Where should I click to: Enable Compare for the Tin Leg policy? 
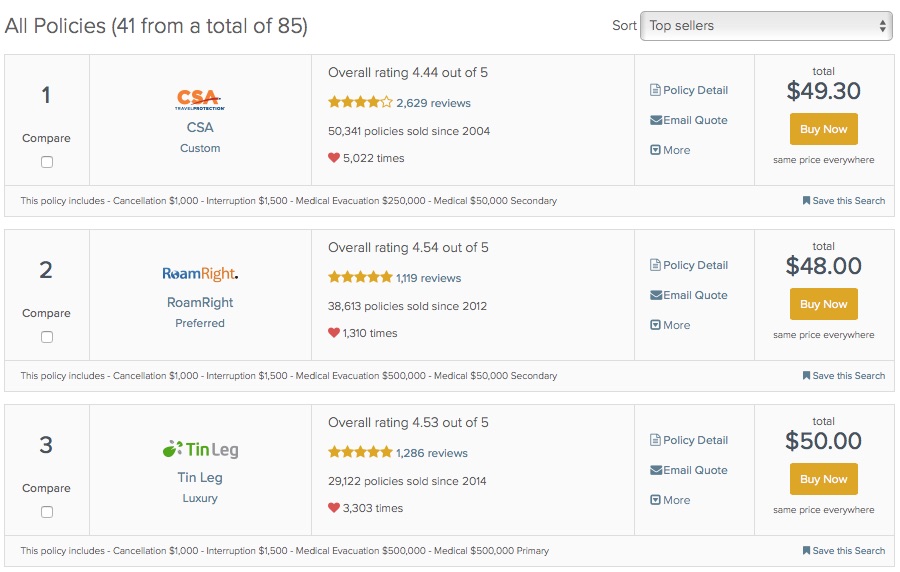pyautogui.click(x=47, y=512)
